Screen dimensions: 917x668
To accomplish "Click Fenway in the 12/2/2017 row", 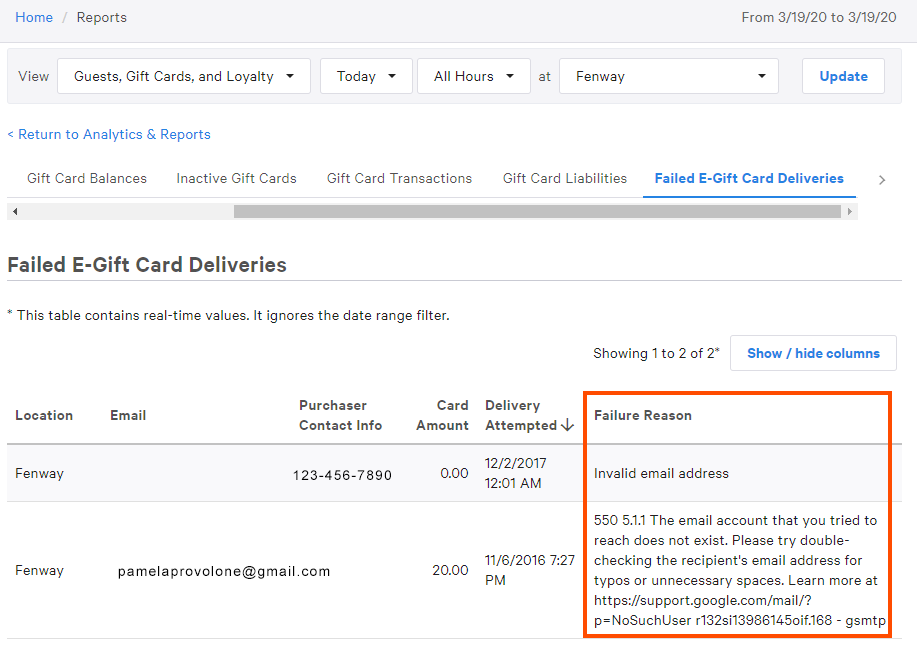I will [39, 473].
